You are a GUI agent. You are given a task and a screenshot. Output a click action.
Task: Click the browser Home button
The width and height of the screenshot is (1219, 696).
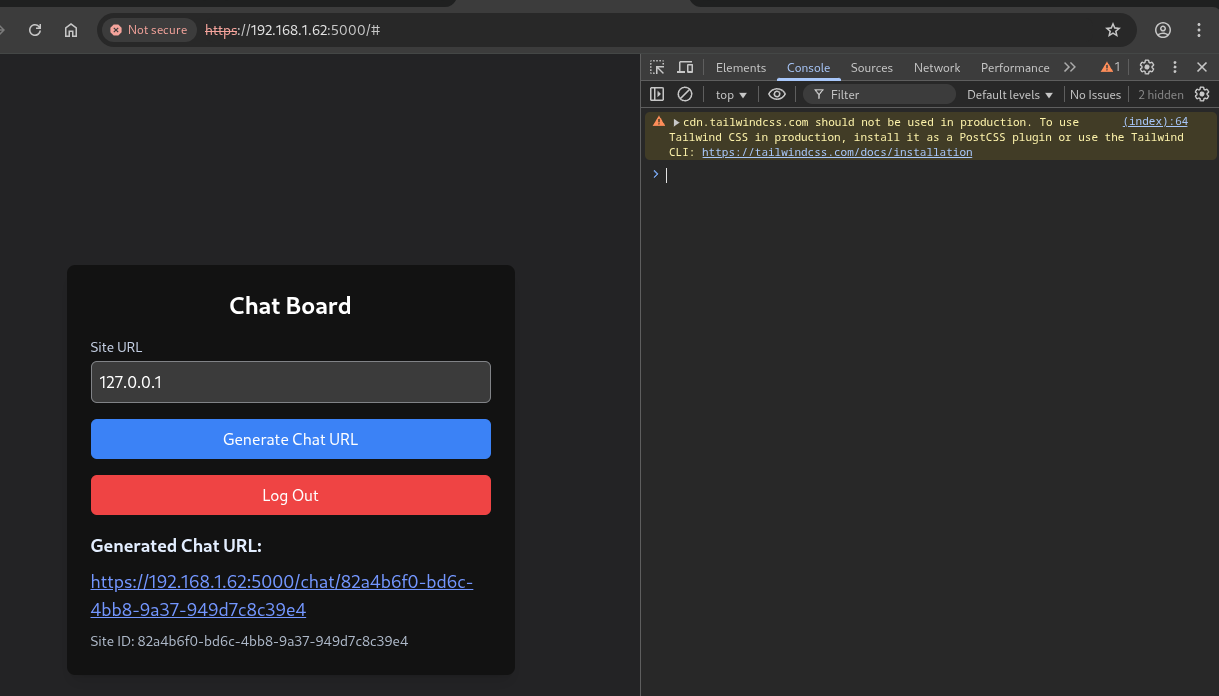[71, 30]
